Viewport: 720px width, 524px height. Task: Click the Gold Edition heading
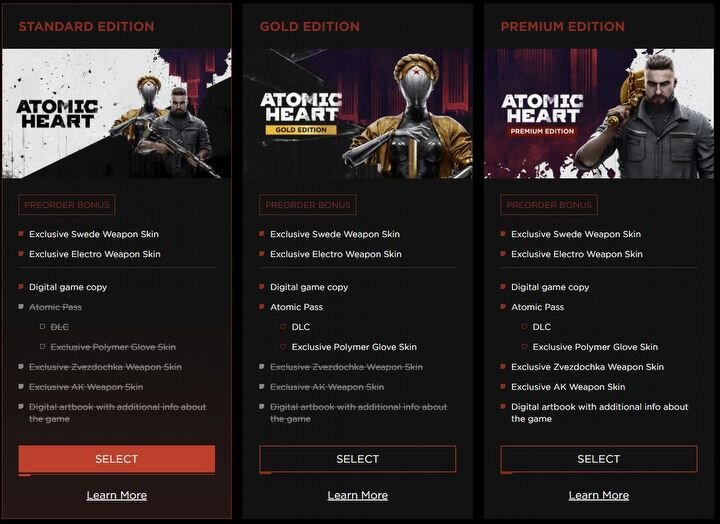pos(310,27)
